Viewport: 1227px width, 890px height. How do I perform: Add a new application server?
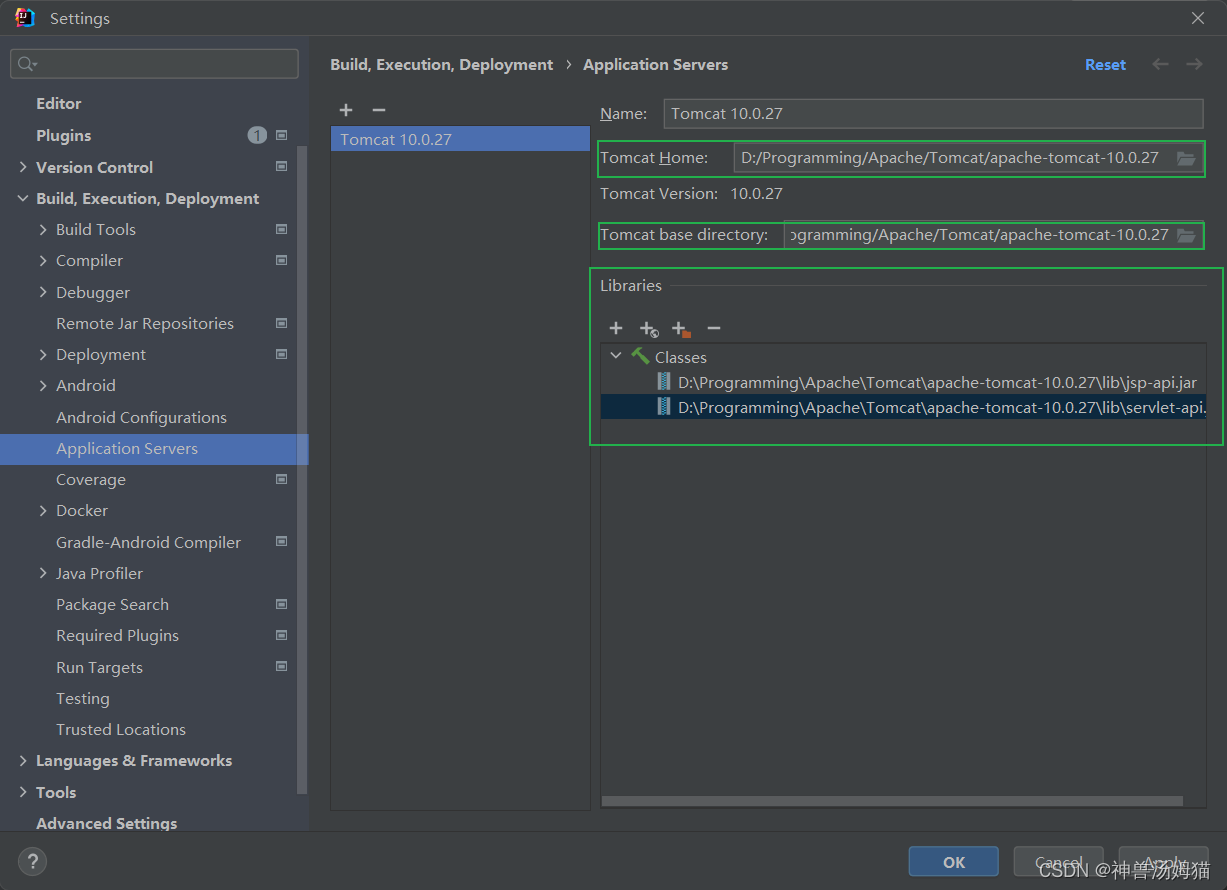tap(346, 110)
